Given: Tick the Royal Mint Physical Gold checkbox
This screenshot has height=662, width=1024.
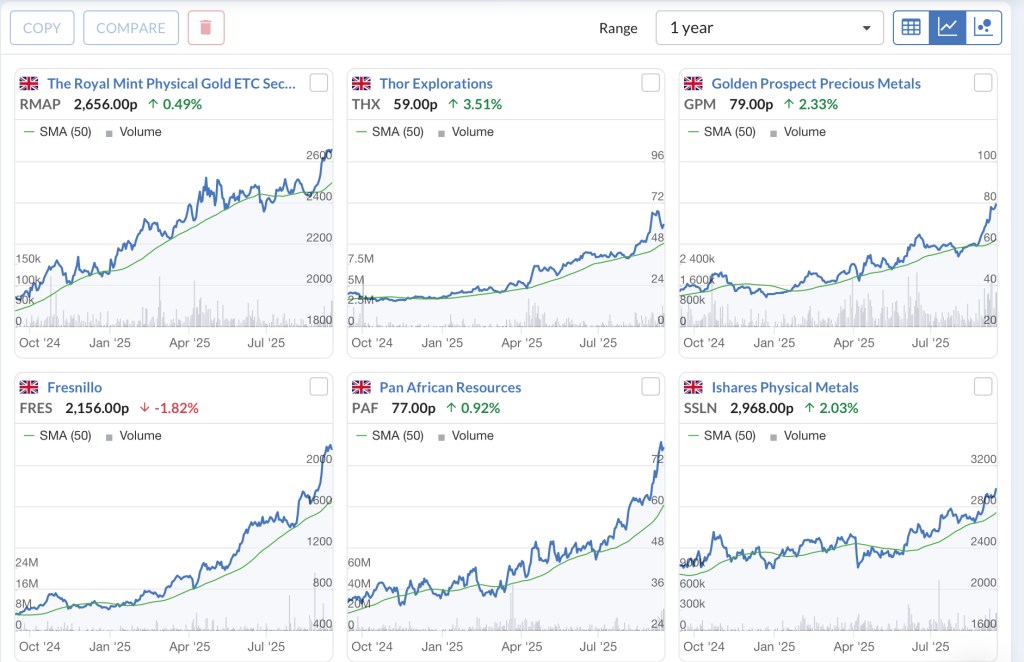Looking at the screenshot, I should (319, 83).
